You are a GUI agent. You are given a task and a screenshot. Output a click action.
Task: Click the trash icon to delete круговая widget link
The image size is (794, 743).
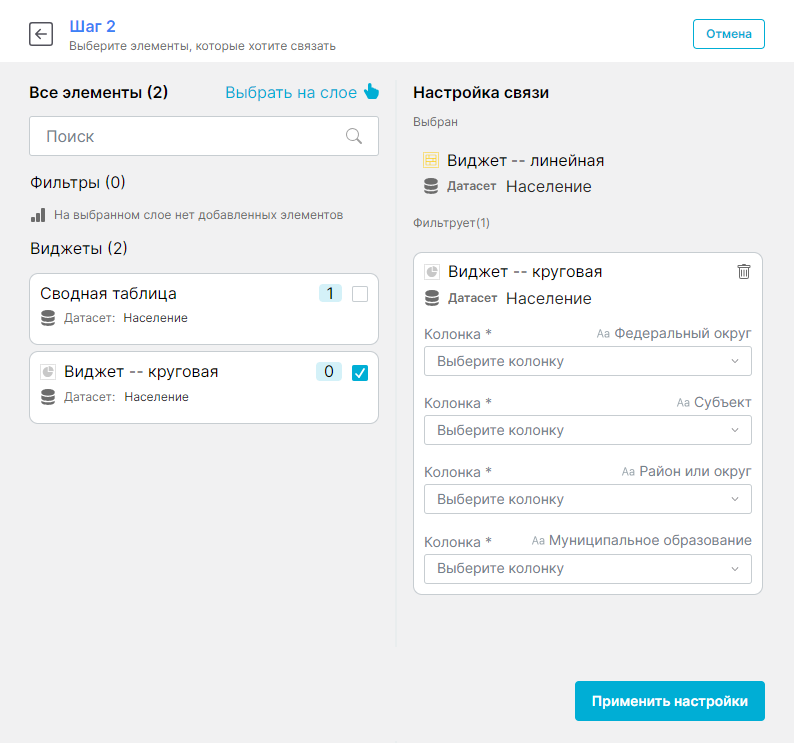tap(743, 271)
